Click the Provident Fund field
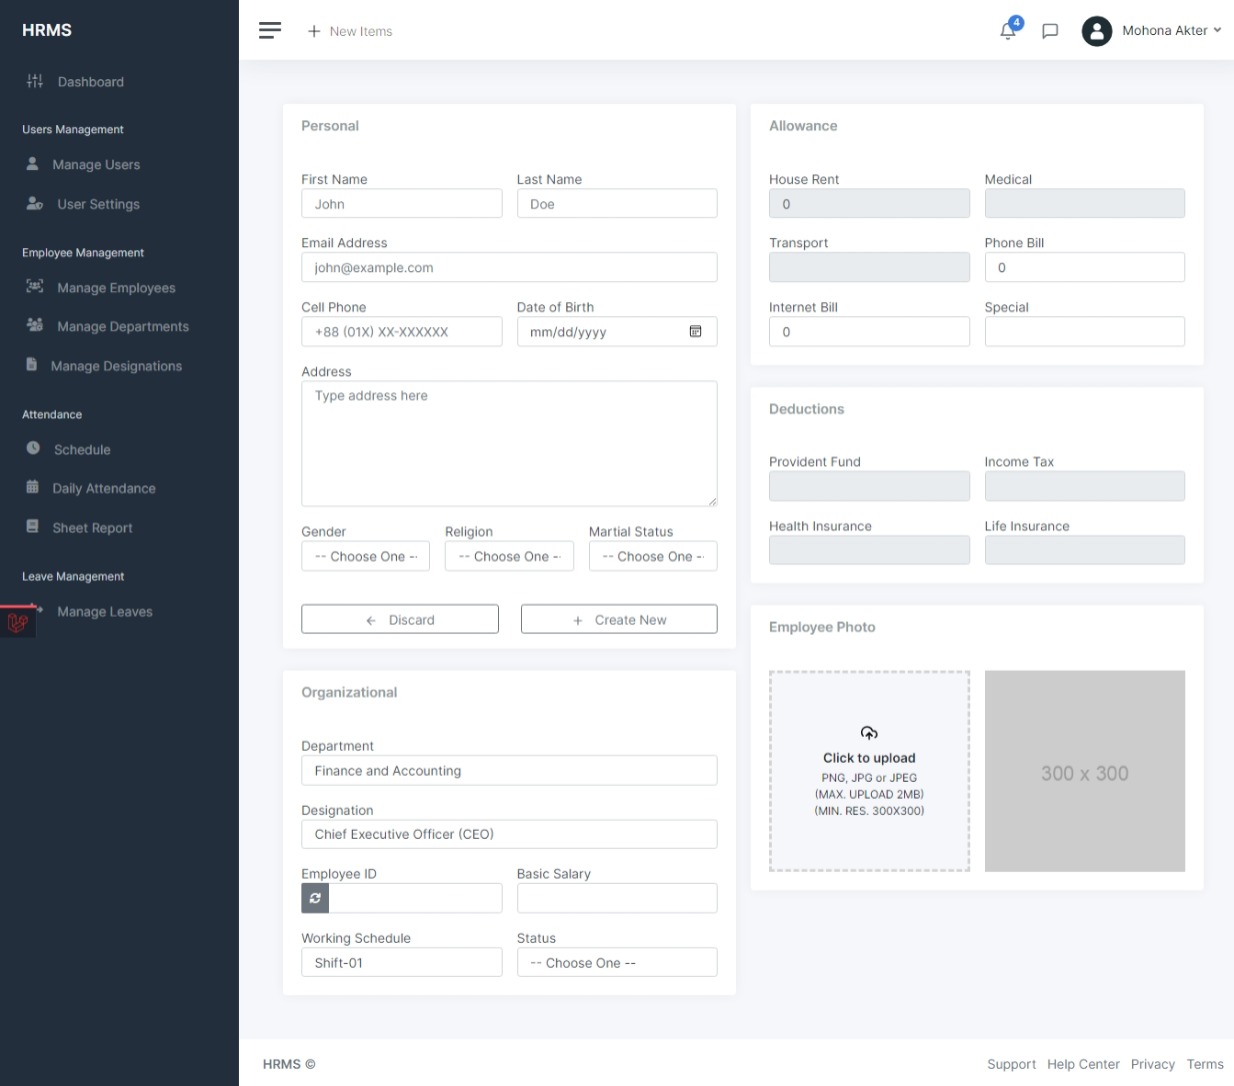The height and width of the screenshot is (1086, 1234). click(x=869, y=486)
